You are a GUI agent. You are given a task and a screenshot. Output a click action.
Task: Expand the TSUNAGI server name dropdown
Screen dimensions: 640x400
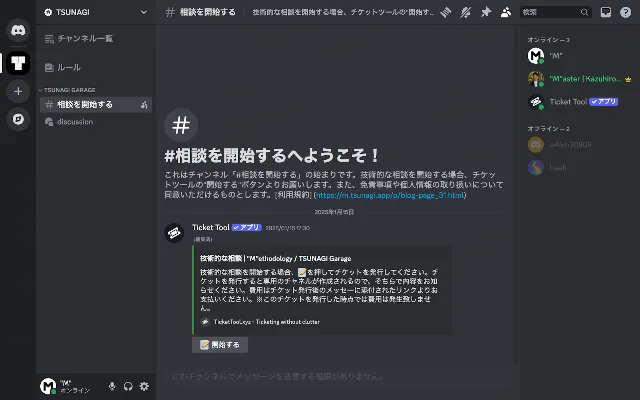tap(144, 12)
